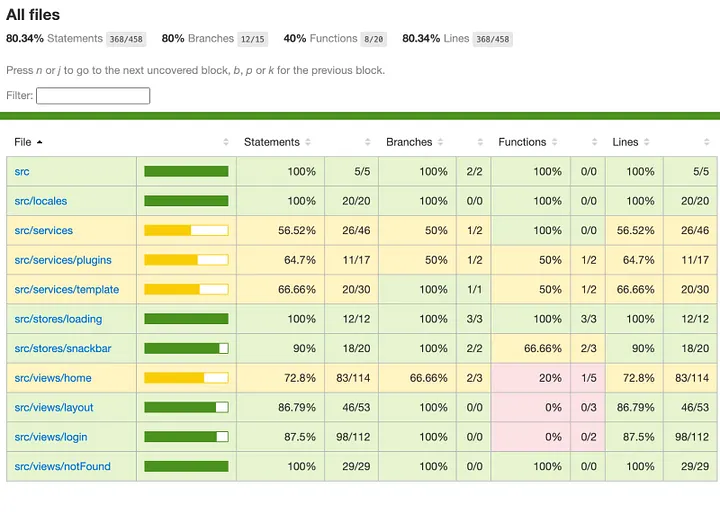720x525 pixels.
Task: Sort by lines covered/total count column icon
Action: [707, 142]
